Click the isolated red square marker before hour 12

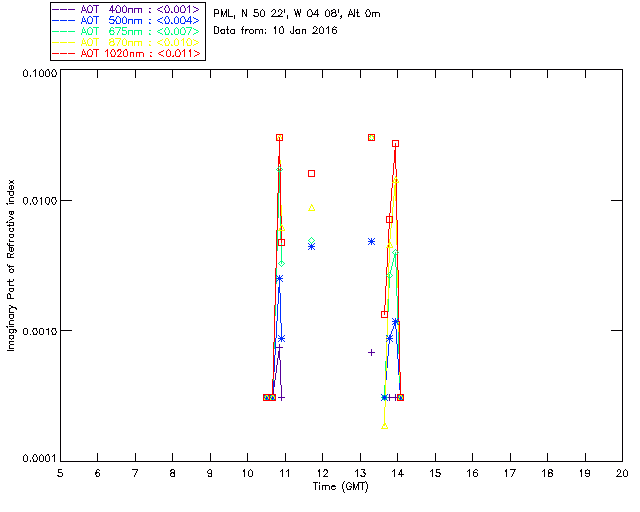tap(311, 174)
